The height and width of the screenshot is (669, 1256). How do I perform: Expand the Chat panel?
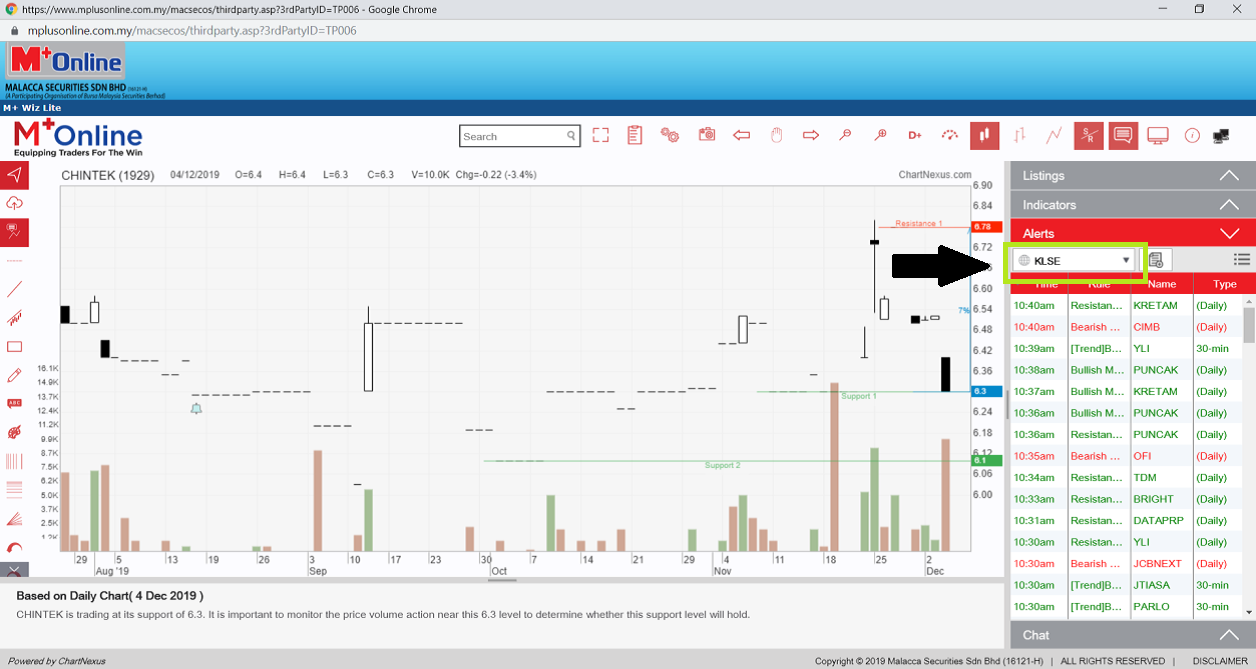[x=1131, y=635]
